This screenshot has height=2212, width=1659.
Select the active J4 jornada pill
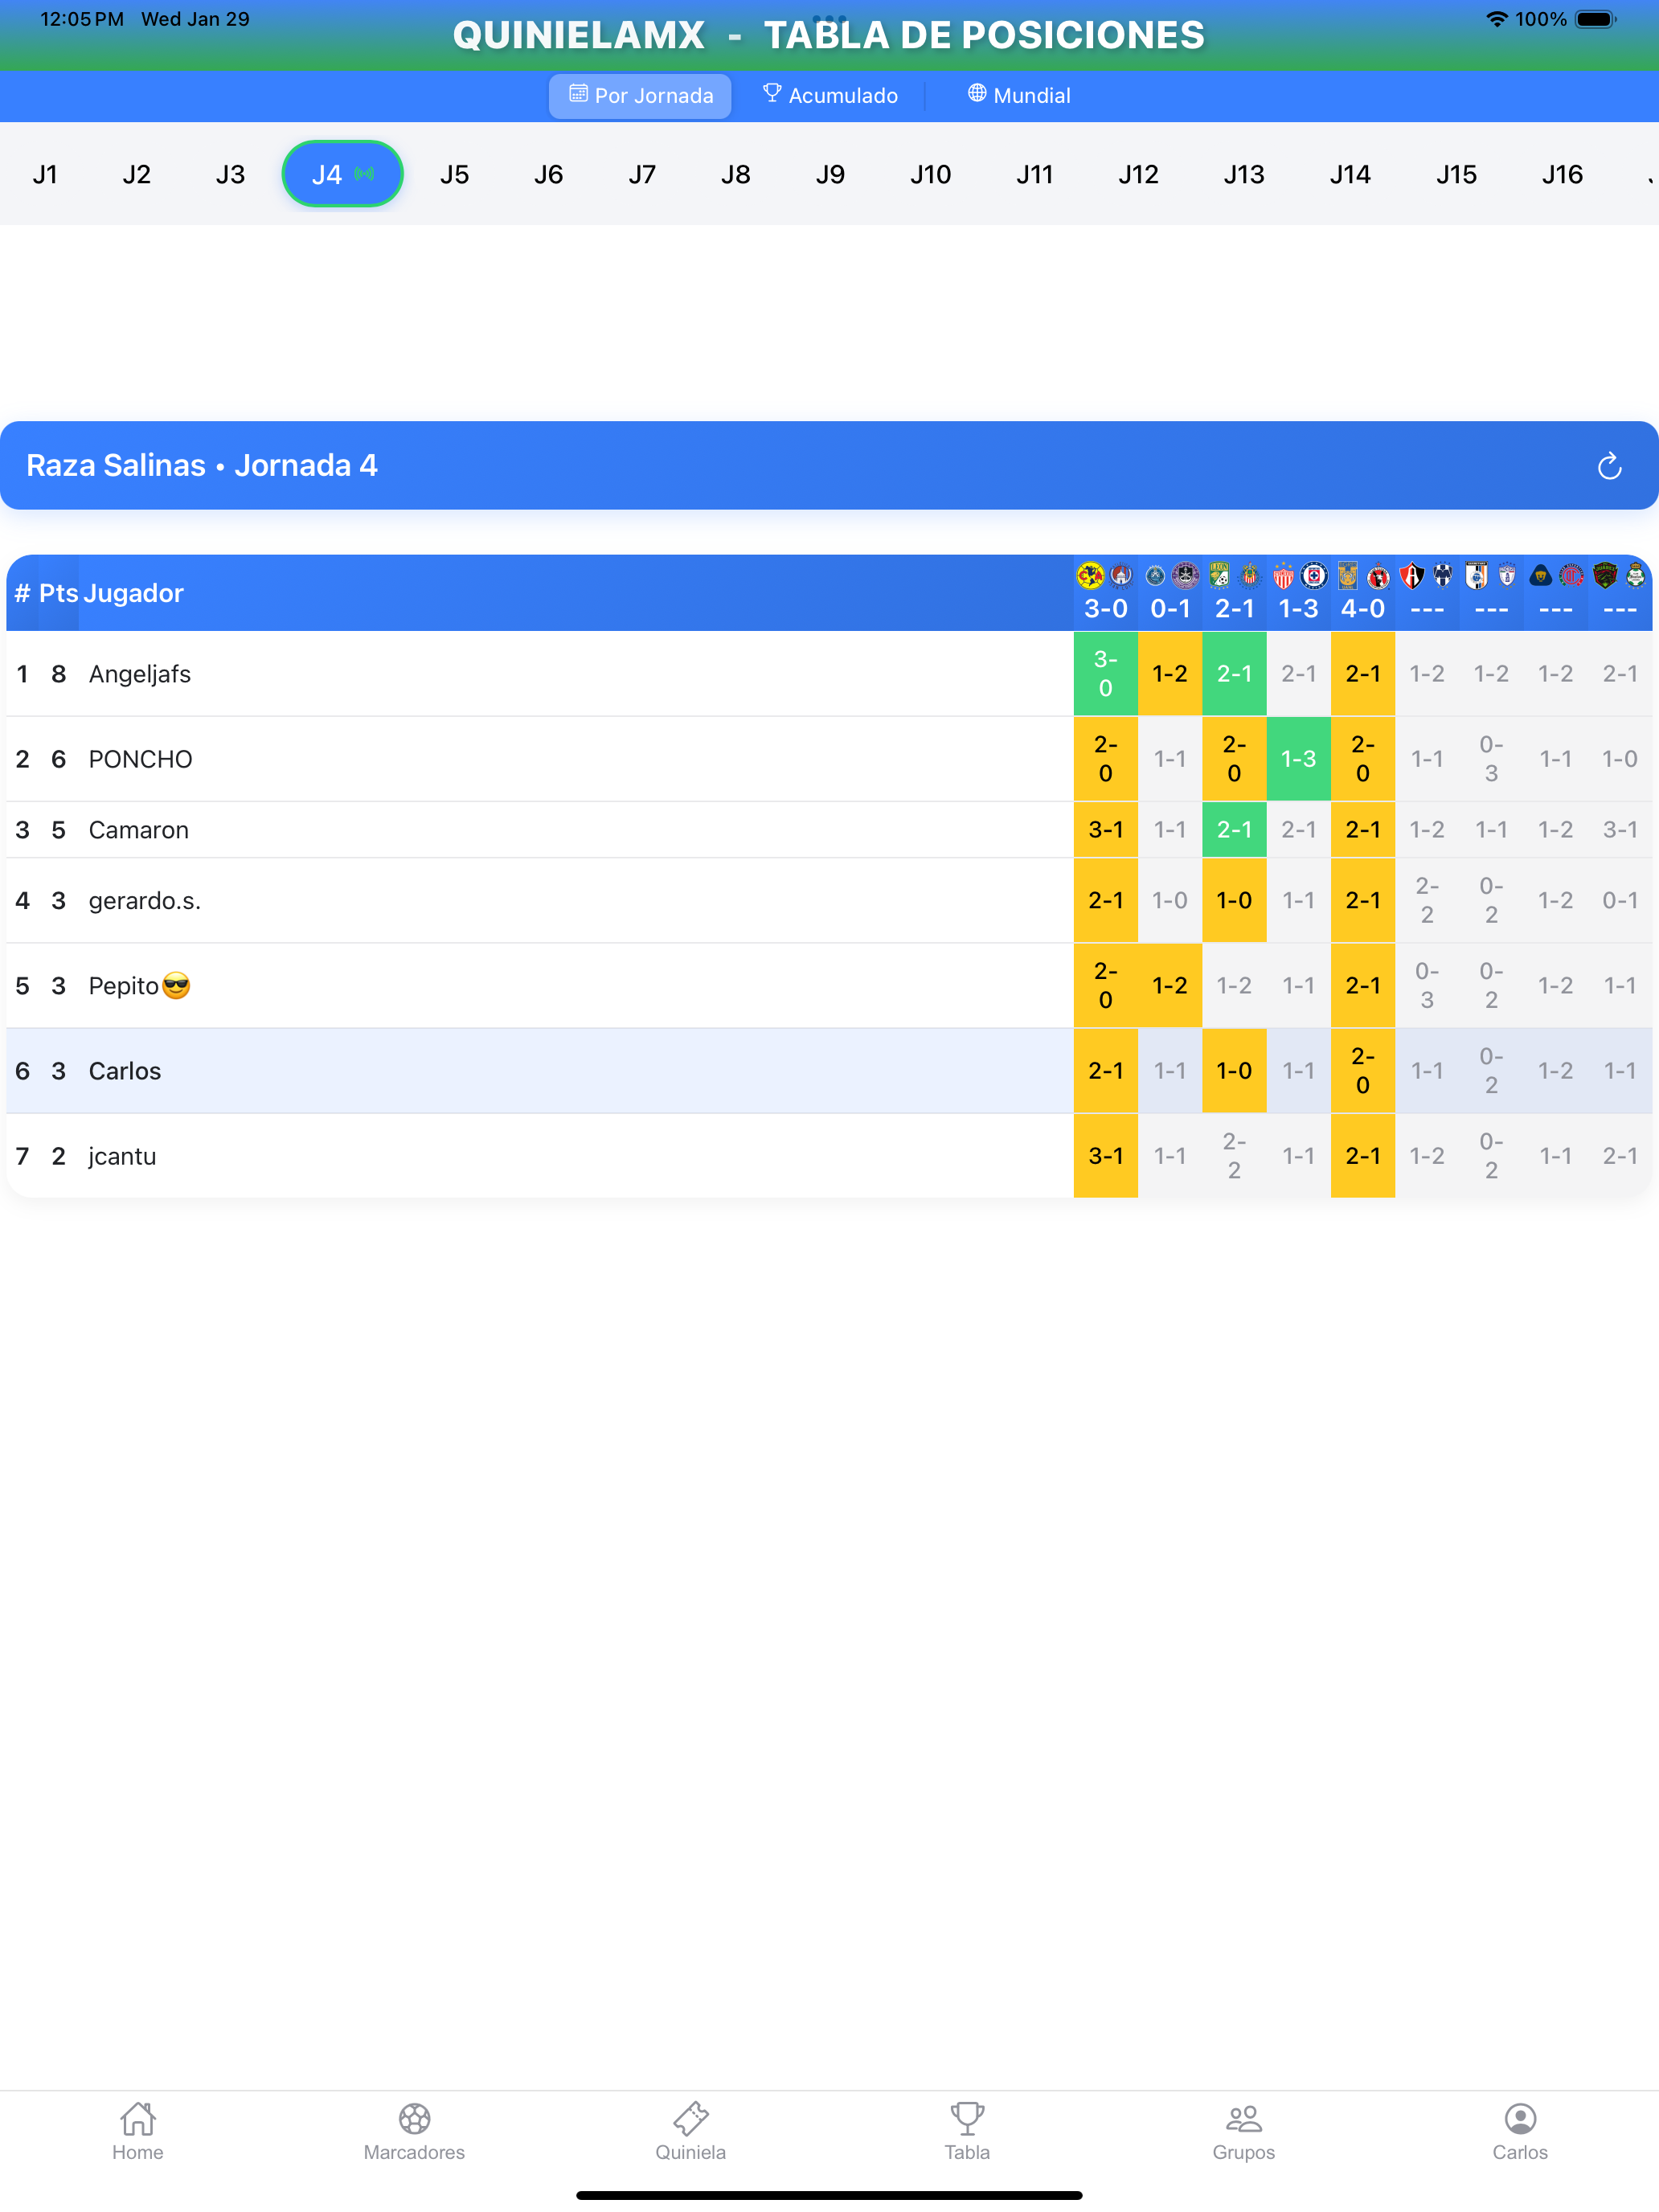[x=342, y=175]
